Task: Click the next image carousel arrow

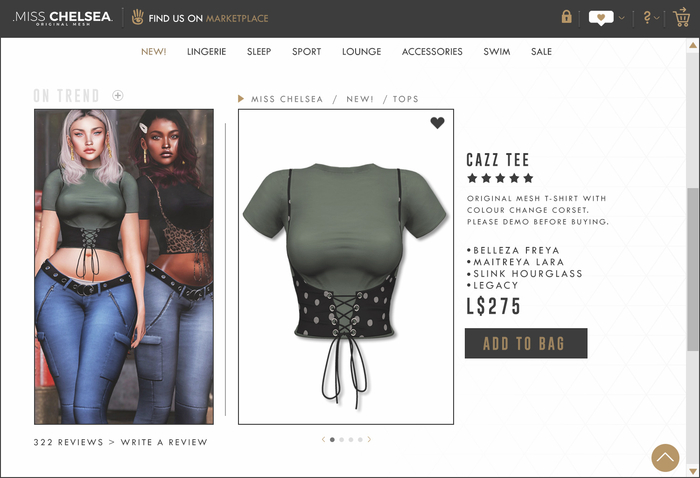Action: 369,440
